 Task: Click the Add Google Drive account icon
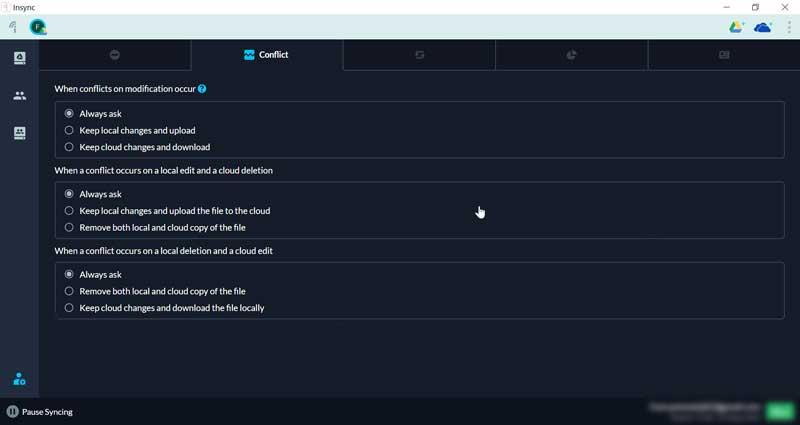click(x=736, y=27)
